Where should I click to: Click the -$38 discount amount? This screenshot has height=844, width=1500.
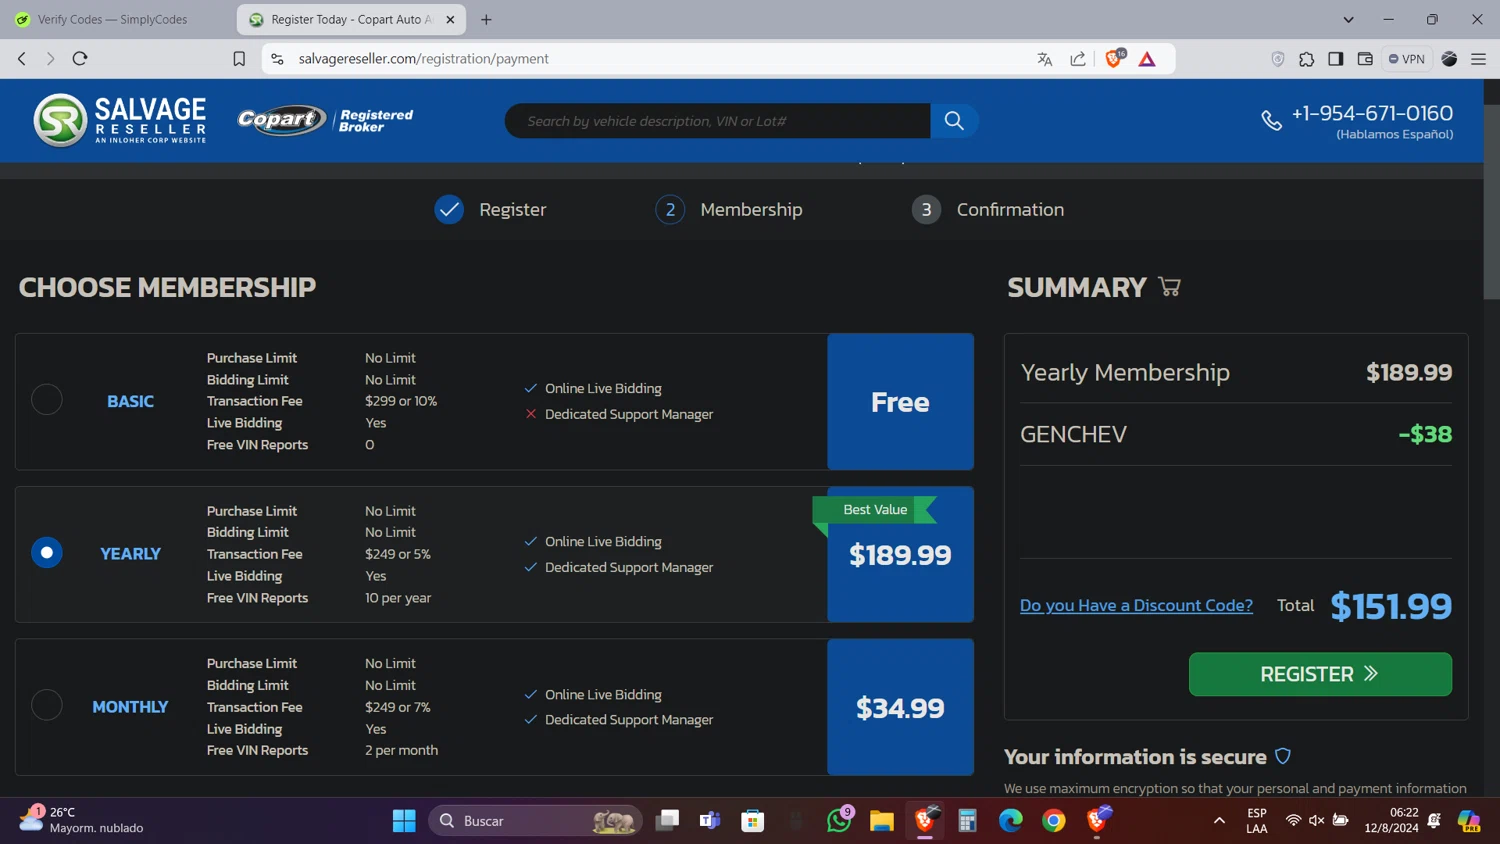pyautogui.click(x=1425, y=434)
